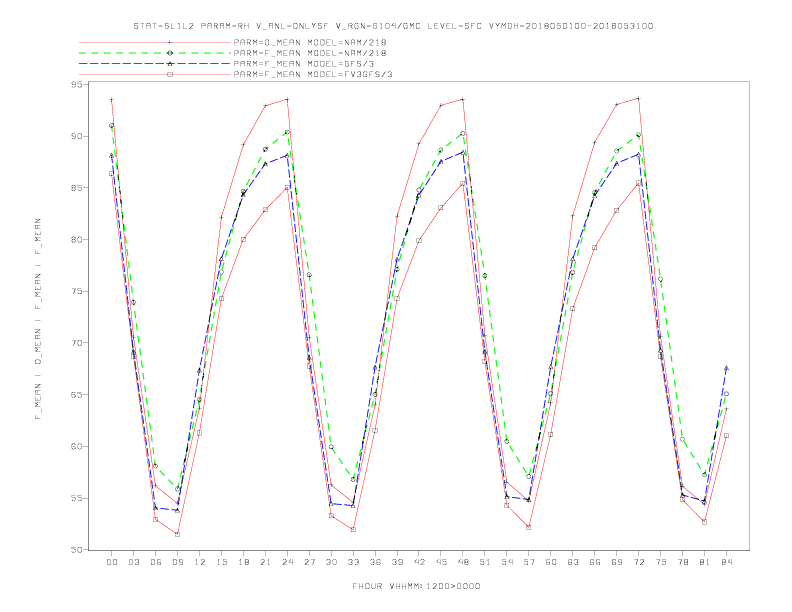The height and width of the screenshot is (612, 792).
Task: Click the x-axis tick label 18
Action: (x=243, y=562)
